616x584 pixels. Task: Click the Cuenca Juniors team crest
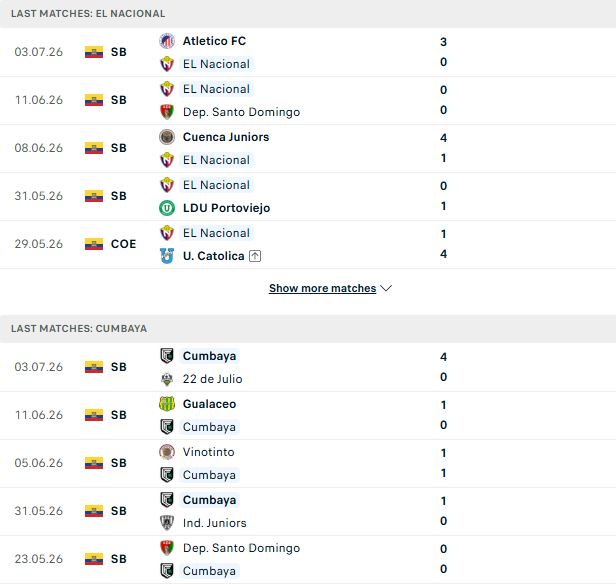pos(167,137)
